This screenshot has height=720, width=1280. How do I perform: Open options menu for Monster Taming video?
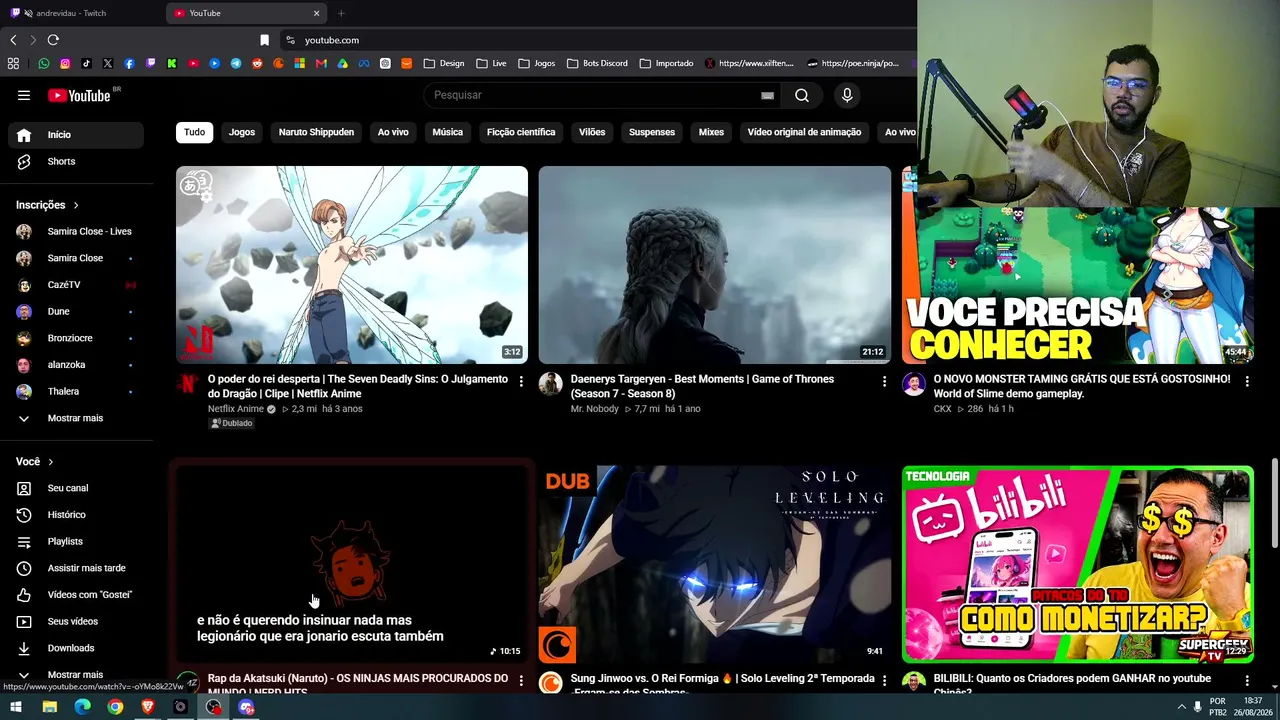coord(1247,381)
